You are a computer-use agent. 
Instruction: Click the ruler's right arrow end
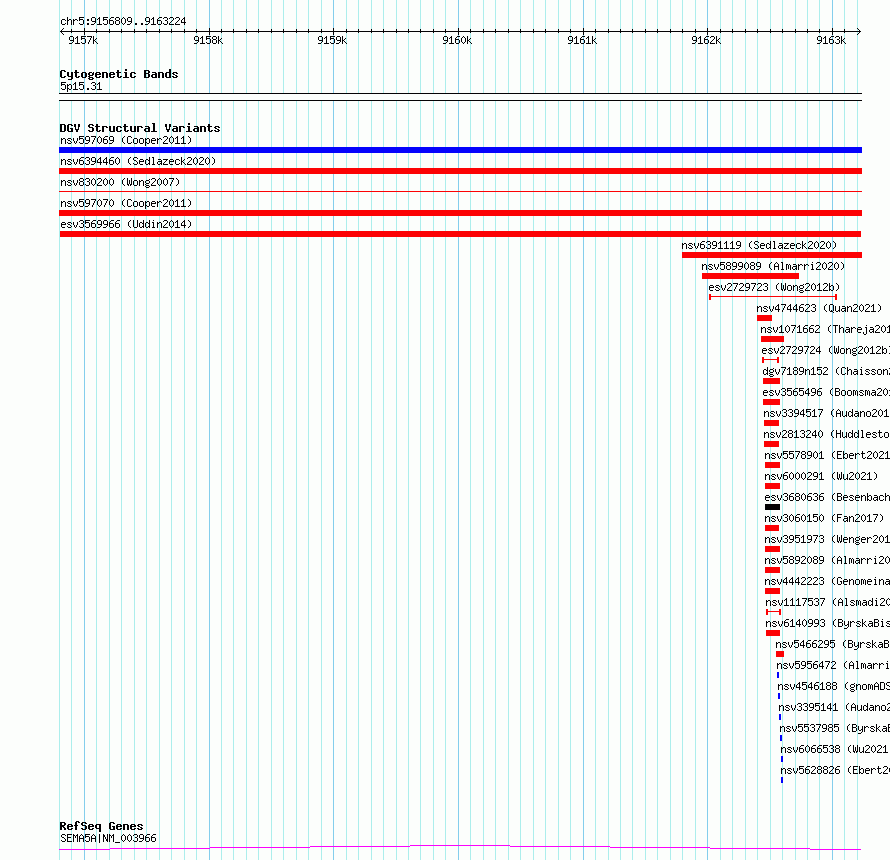859,32
